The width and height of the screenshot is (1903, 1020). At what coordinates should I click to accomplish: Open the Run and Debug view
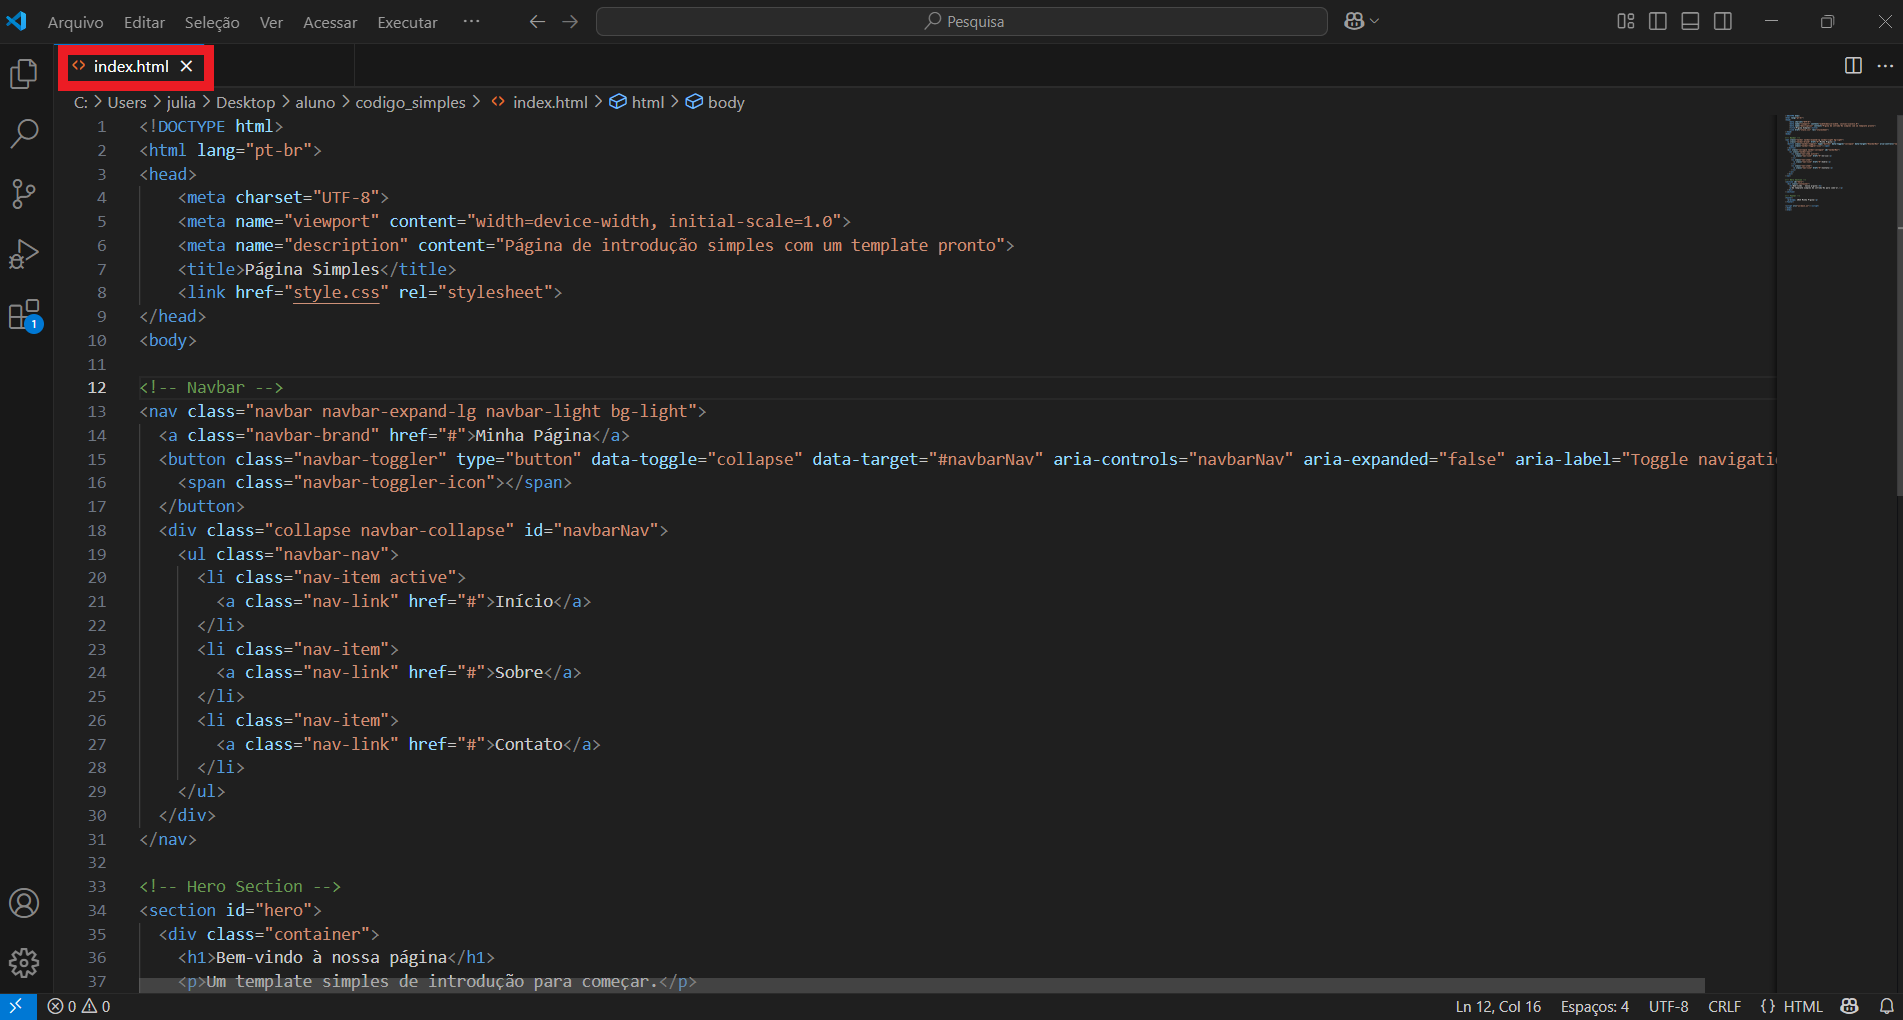pos(24,254)
